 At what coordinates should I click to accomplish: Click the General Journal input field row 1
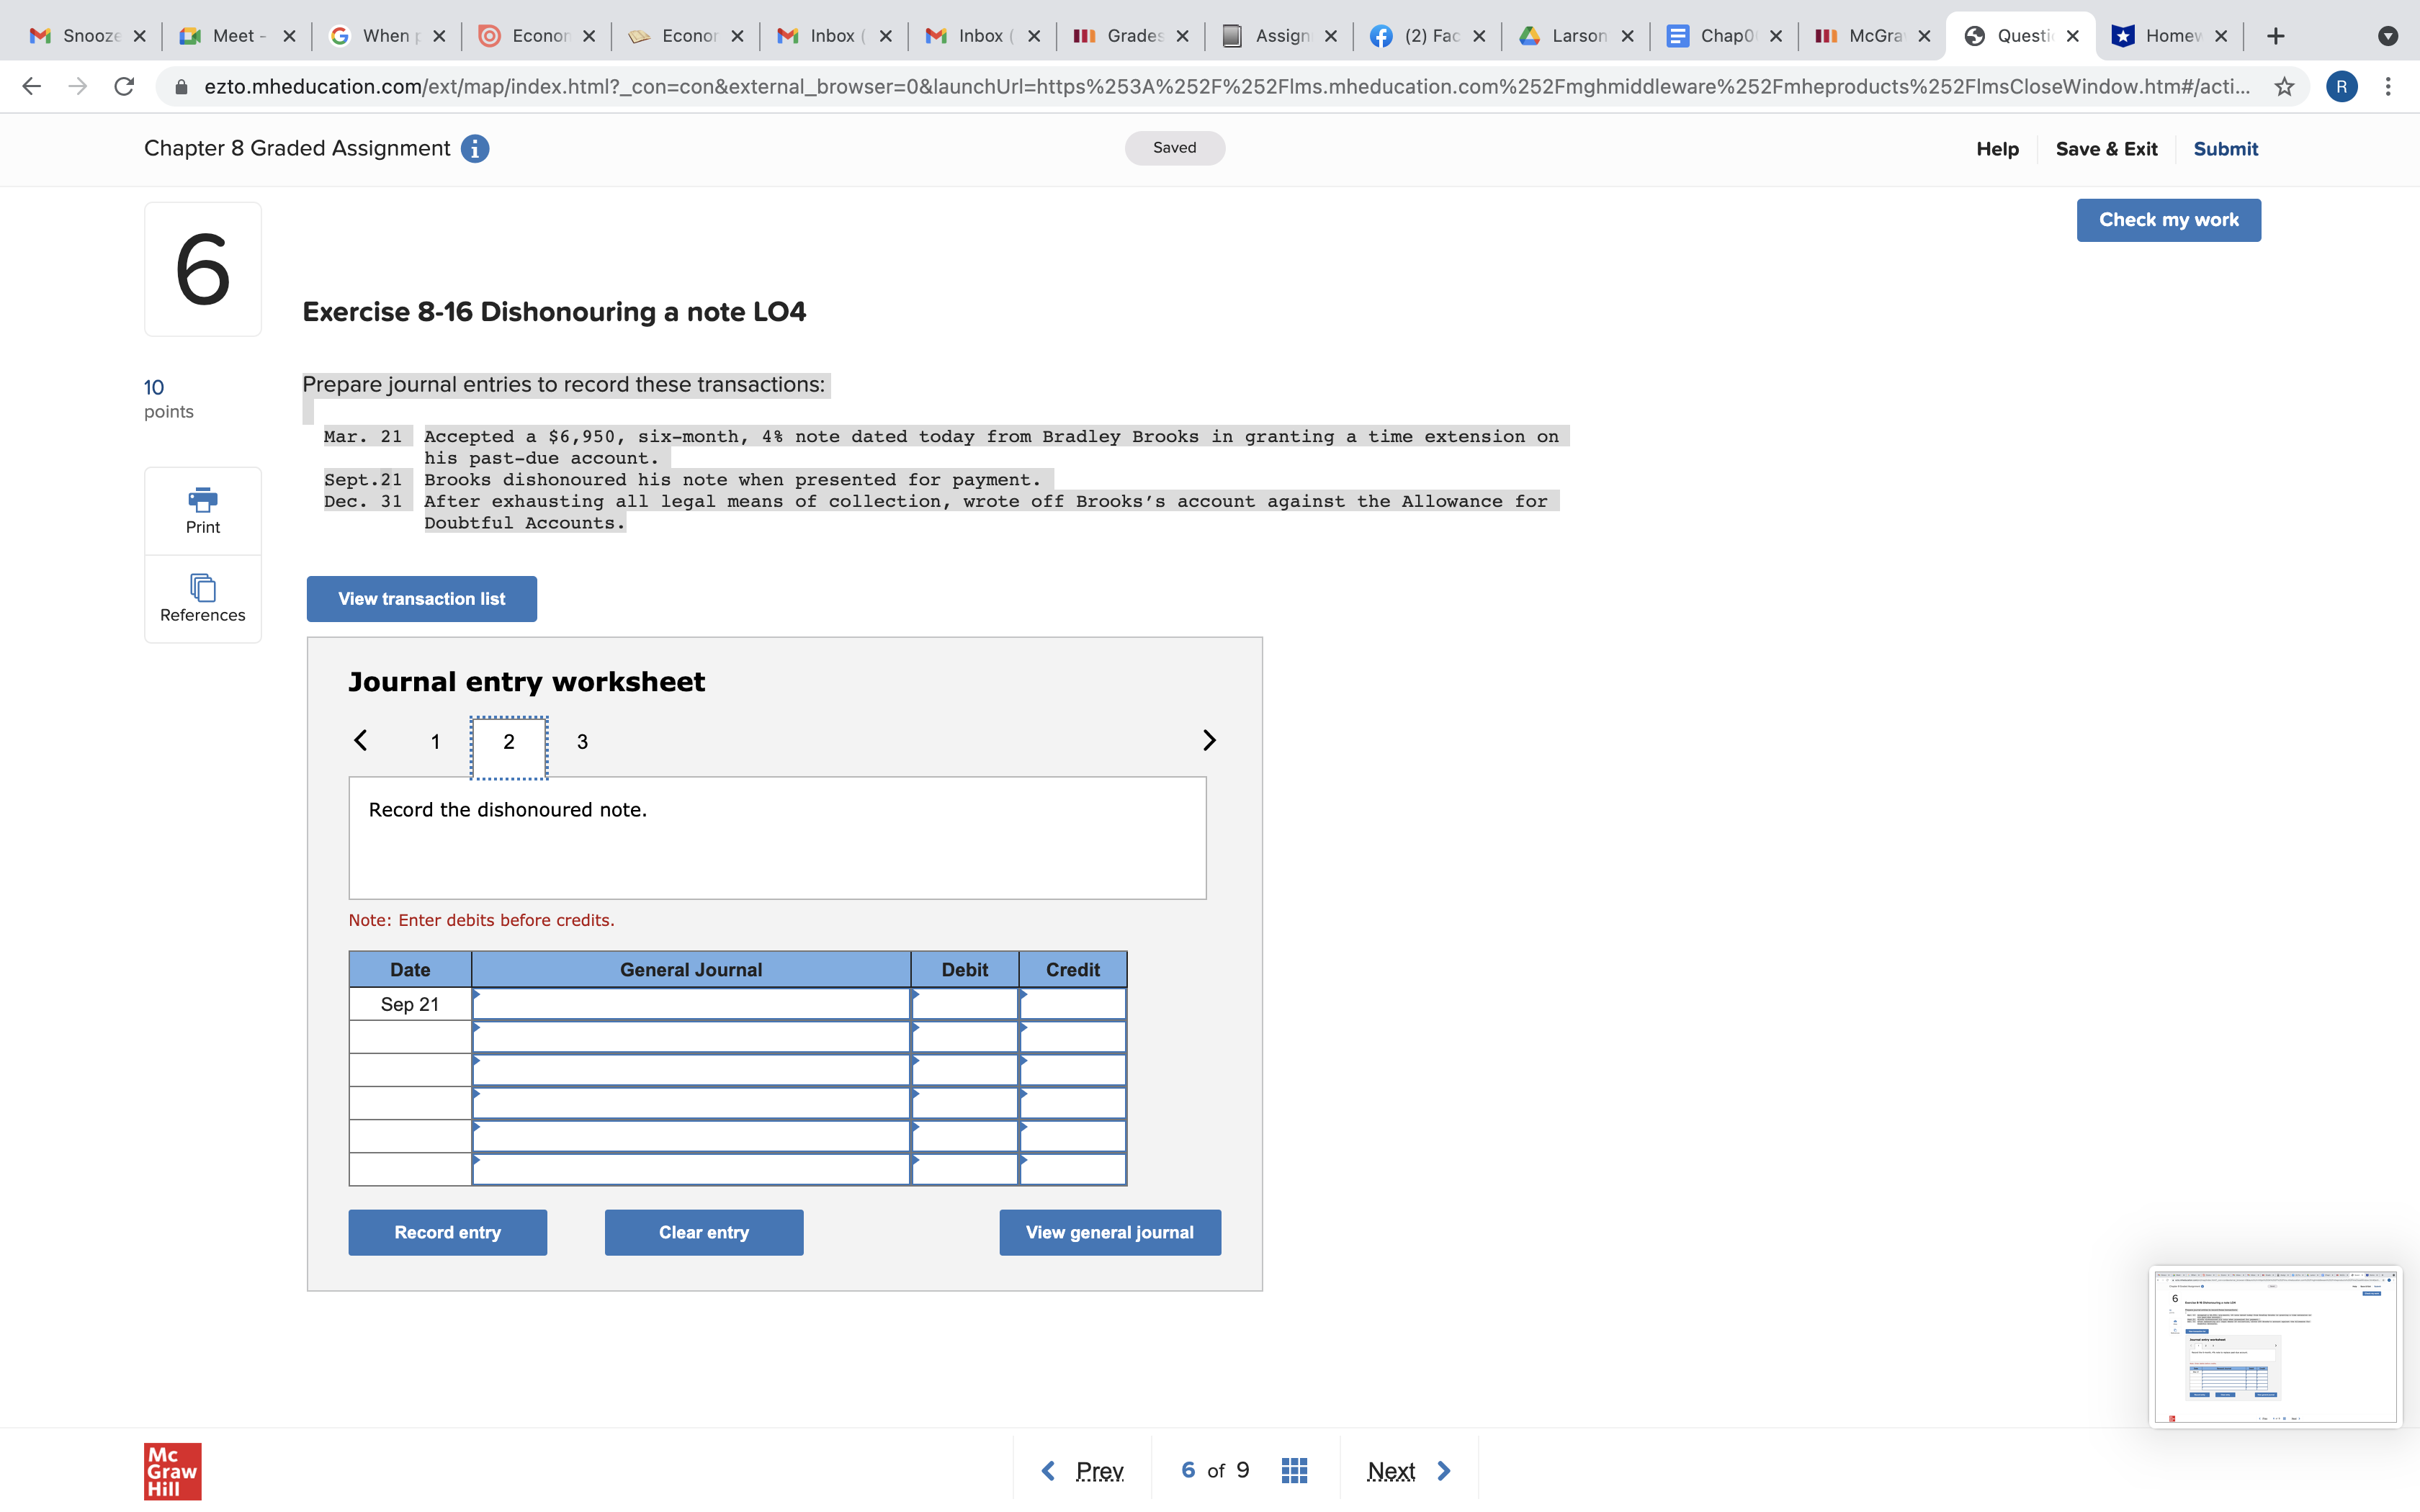[690, 1004]
